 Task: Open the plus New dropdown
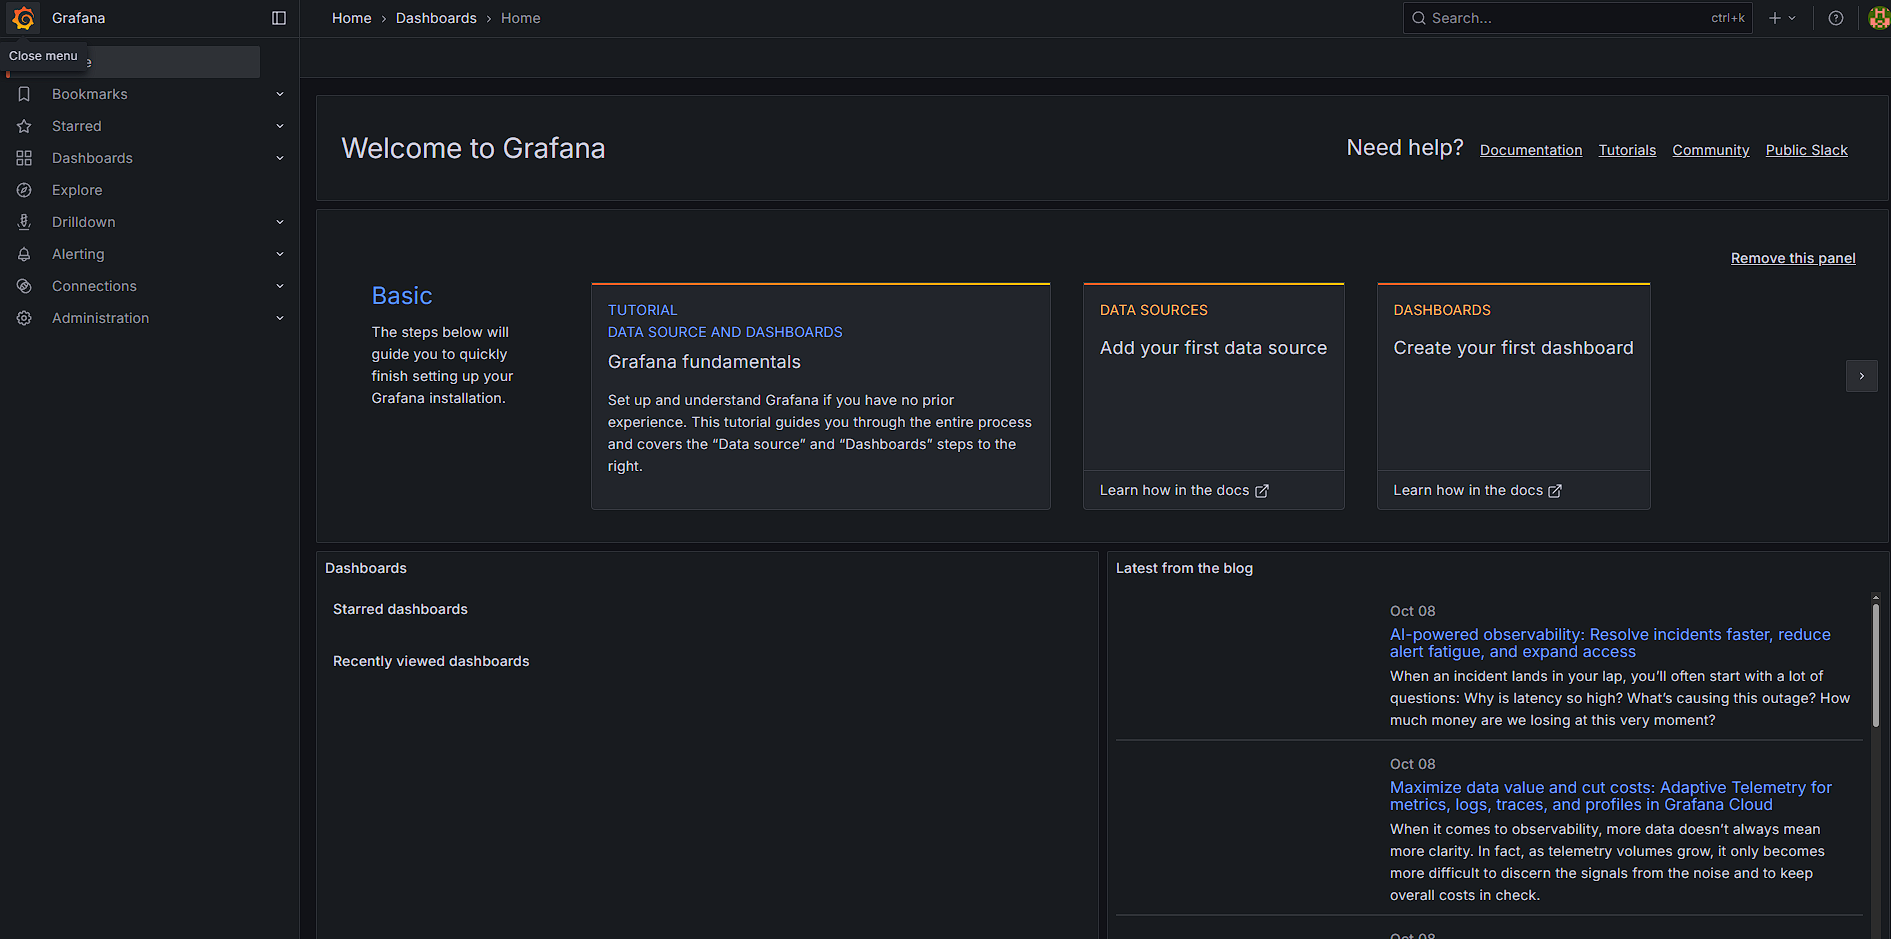pos(1782,18)
